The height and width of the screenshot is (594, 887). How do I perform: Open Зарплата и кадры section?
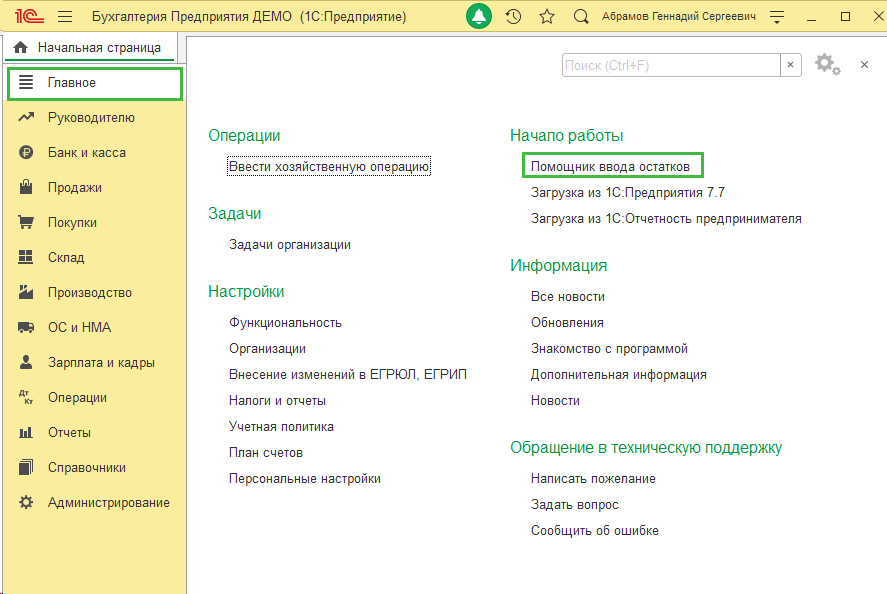pos(101,363)
